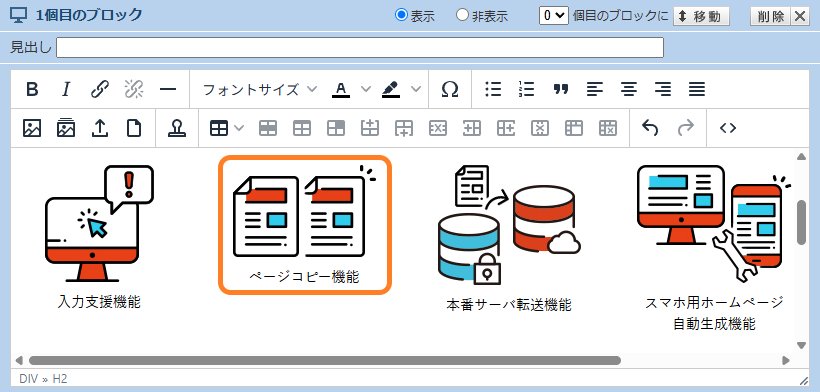This screenshot has width=820, height=392.
Task: Click the insert table icon
Action: pyautogui.click(x=219, y=128)
